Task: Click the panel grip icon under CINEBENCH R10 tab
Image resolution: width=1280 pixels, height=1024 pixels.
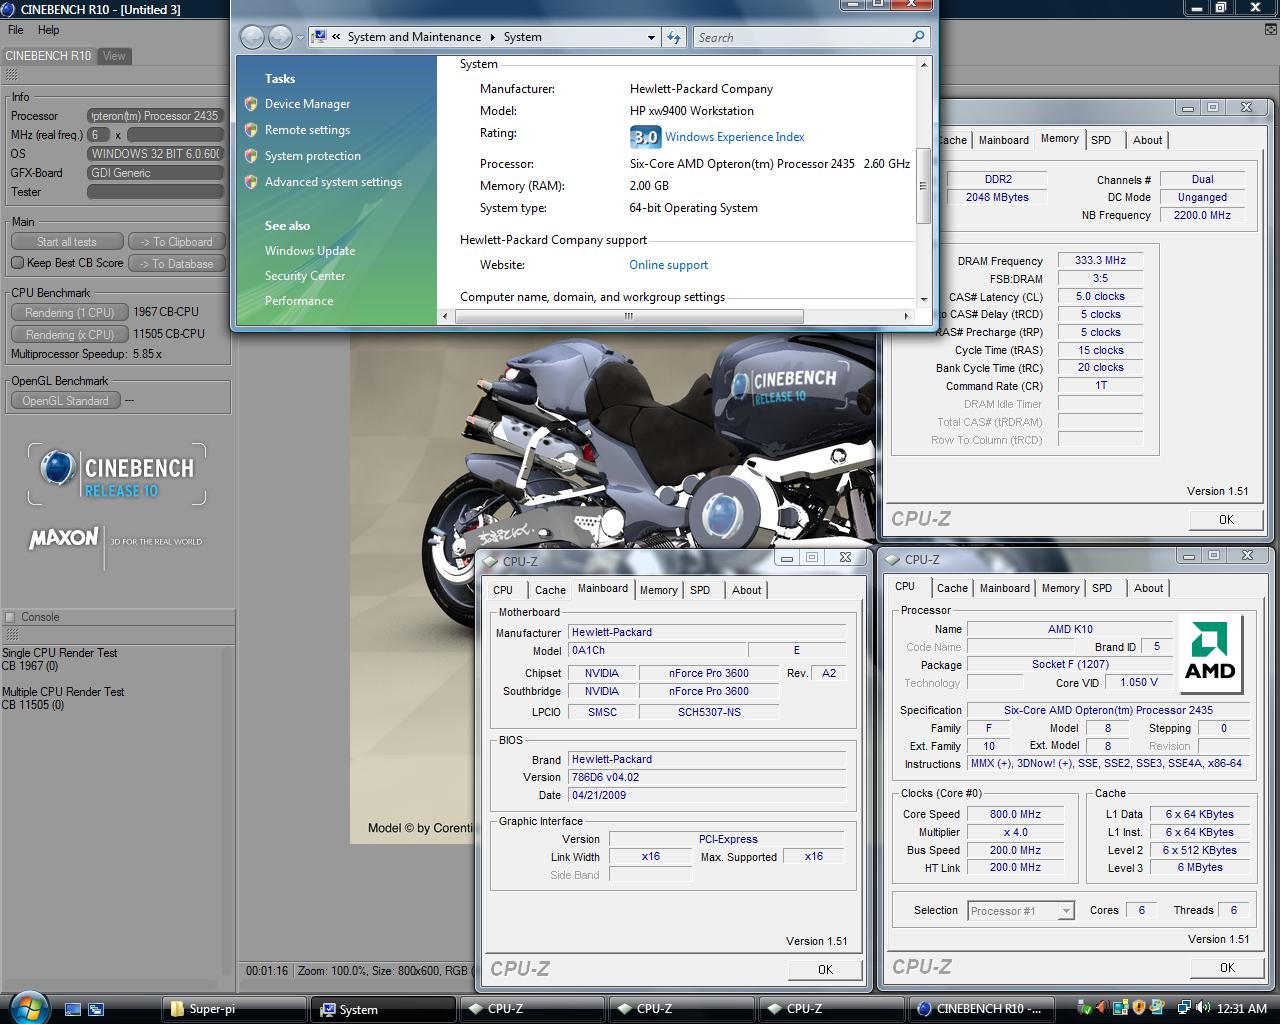Action: [x=12, y=75]
